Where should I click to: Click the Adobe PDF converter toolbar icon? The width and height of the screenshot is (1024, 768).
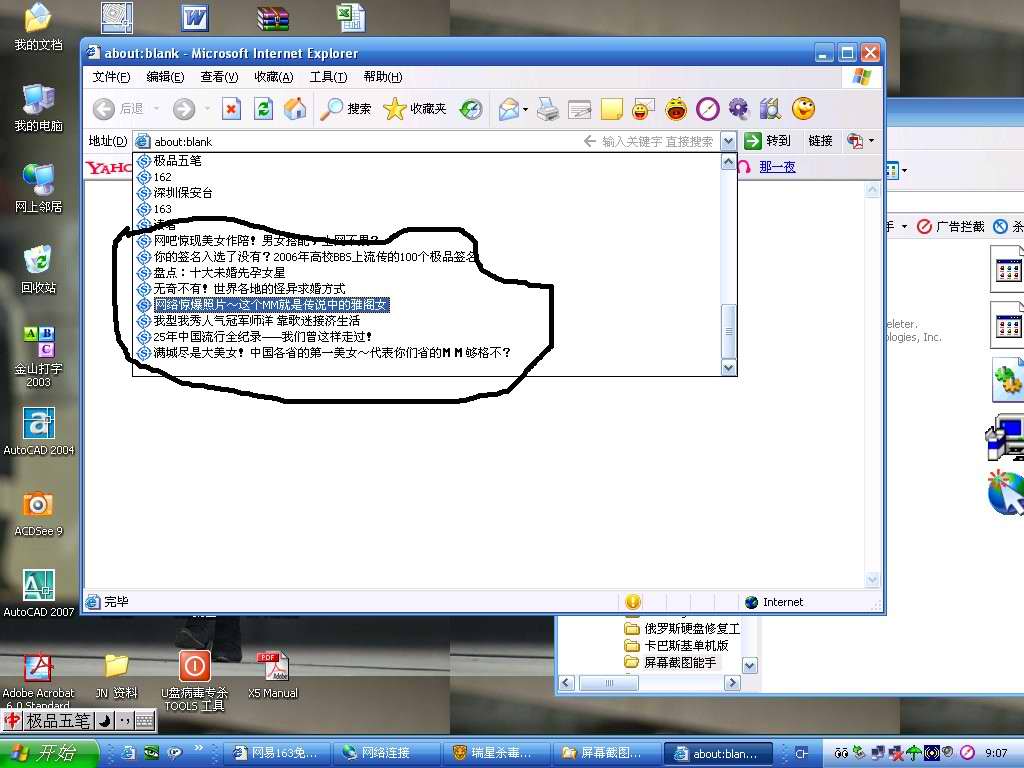[x=855, y=140]
